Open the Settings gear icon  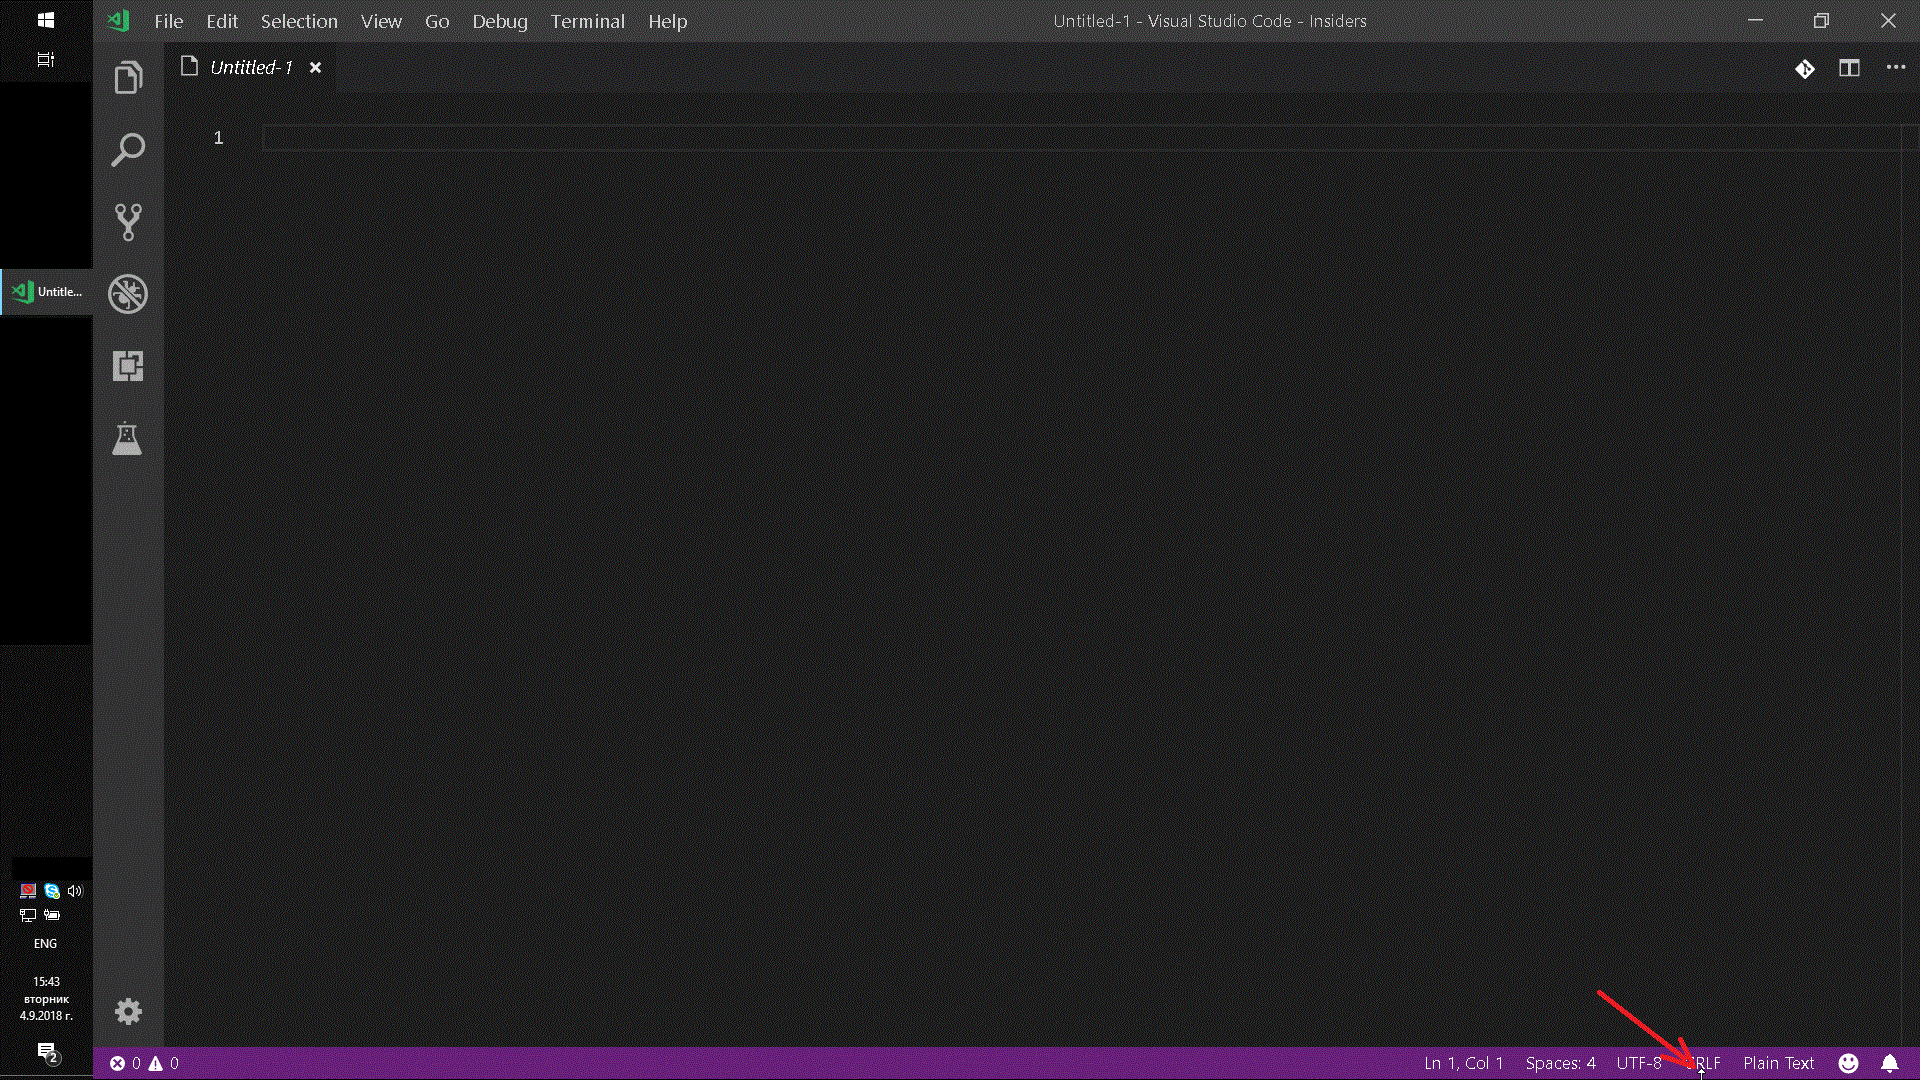127,1011
